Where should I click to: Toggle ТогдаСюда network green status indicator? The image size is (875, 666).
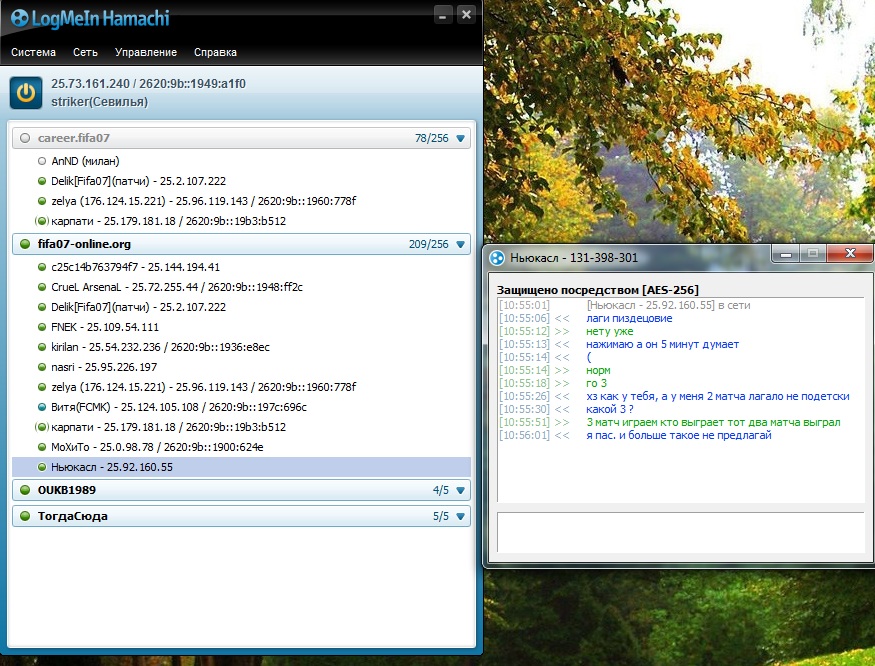[x=25, y=516]
